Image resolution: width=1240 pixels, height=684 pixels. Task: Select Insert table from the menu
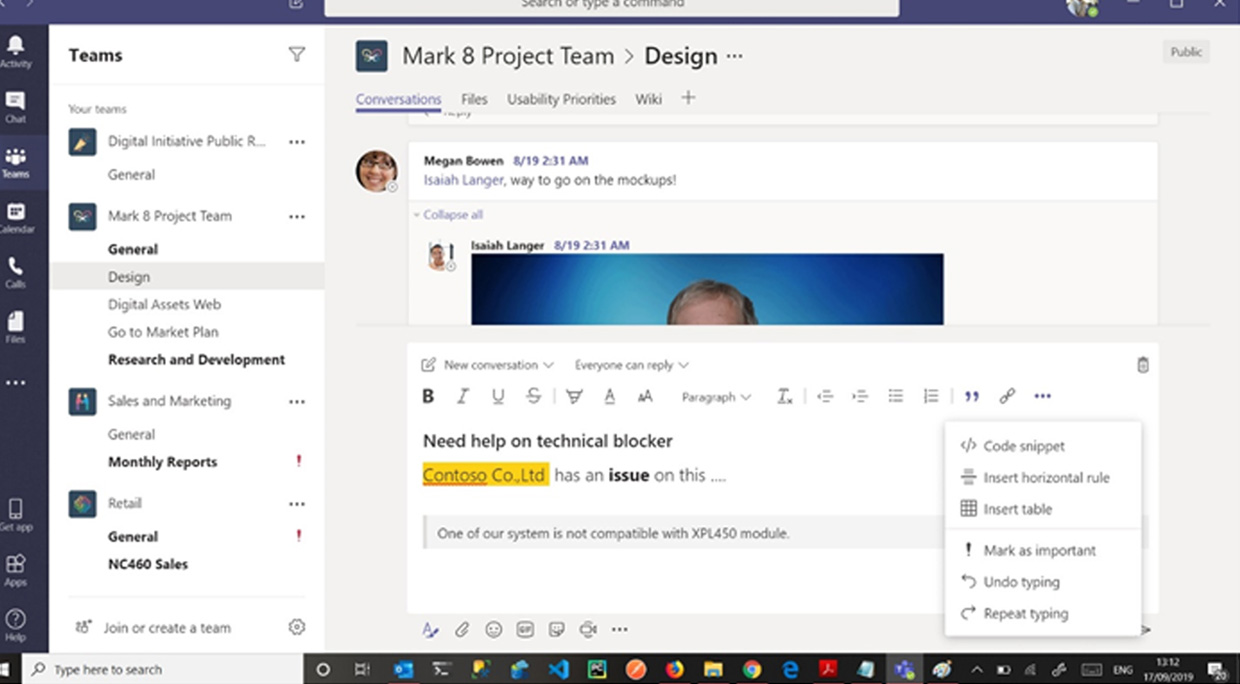pos(1017,509)
